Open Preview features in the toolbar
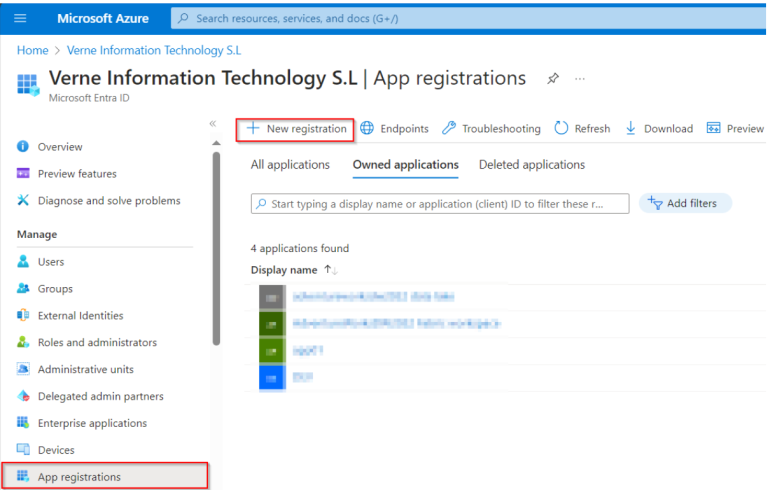Viewport: 768px width, 490px height. pyautogui.click(x=735, y=129)
